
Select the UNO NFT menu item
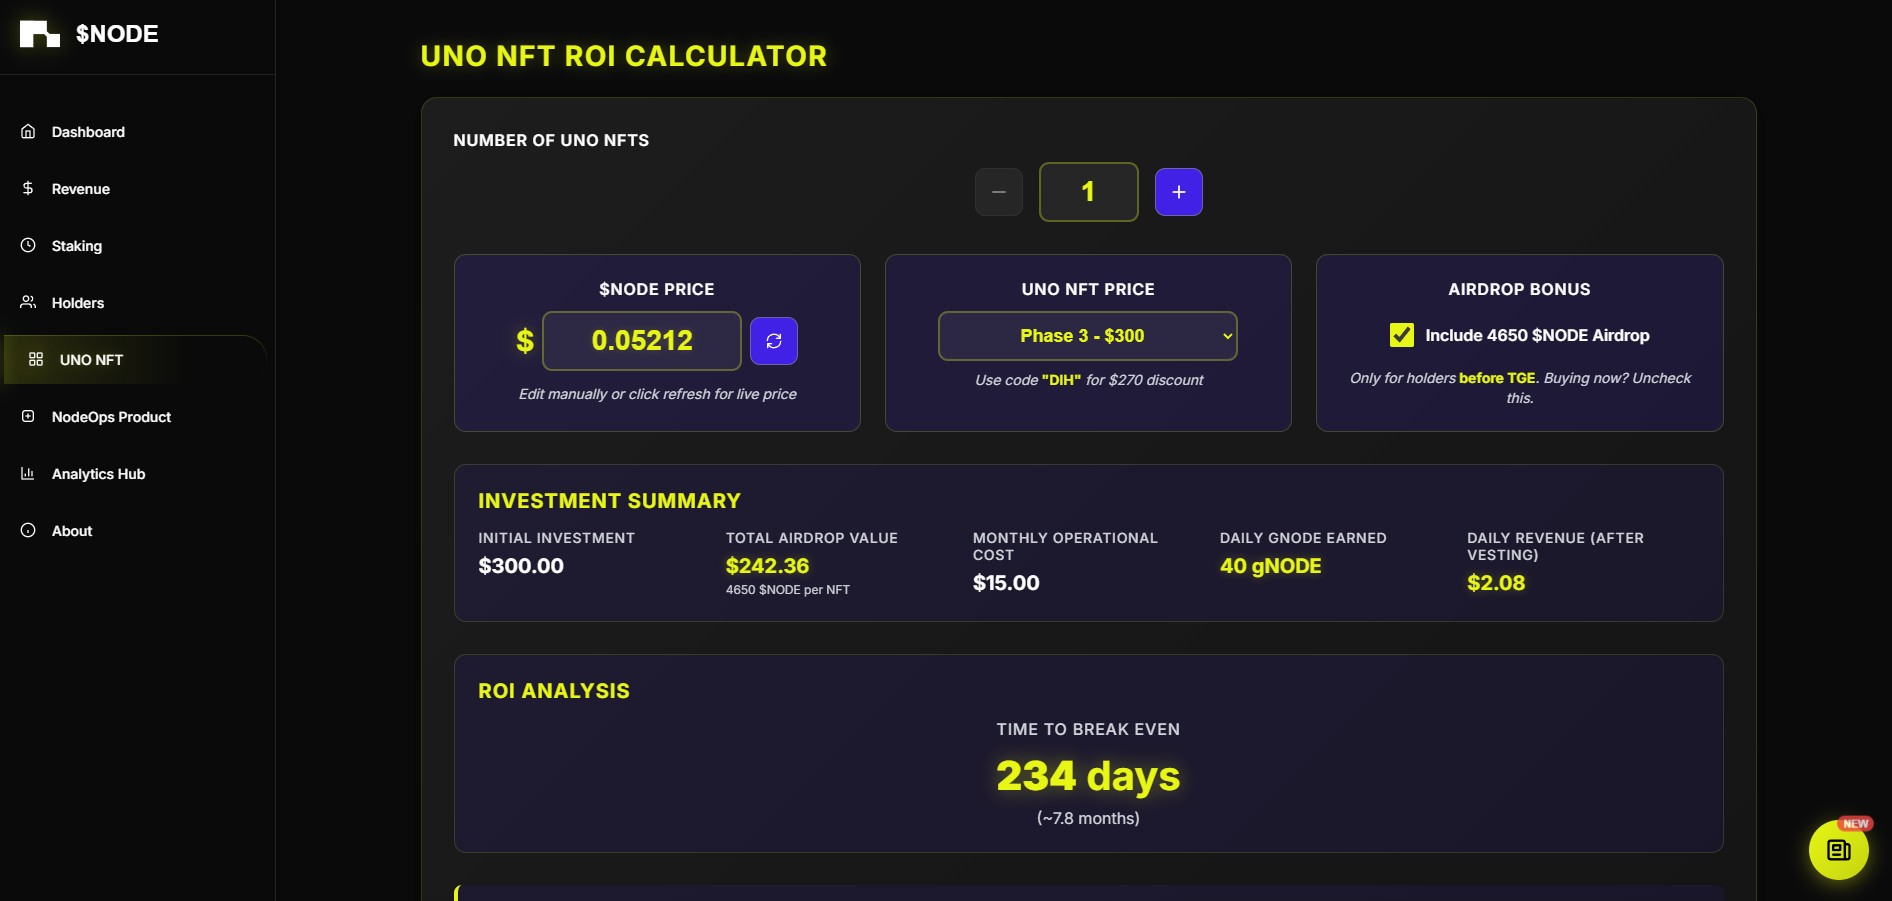point(136,360)
